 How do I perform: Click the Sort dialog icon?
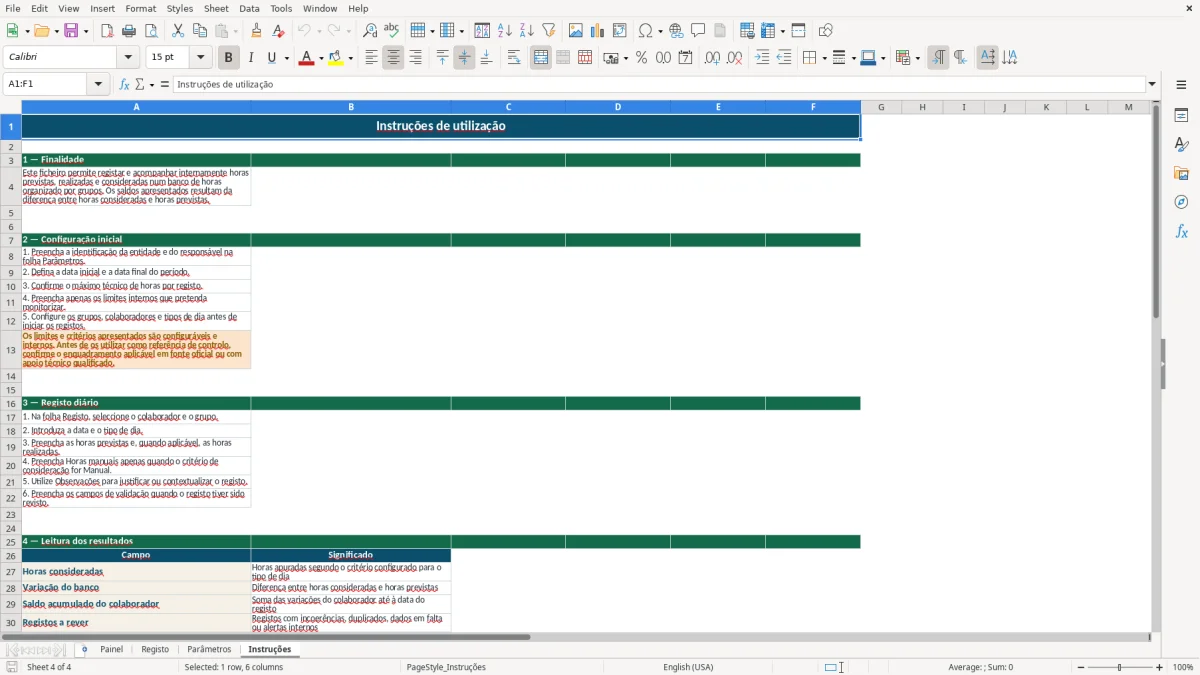click(482, 31)
